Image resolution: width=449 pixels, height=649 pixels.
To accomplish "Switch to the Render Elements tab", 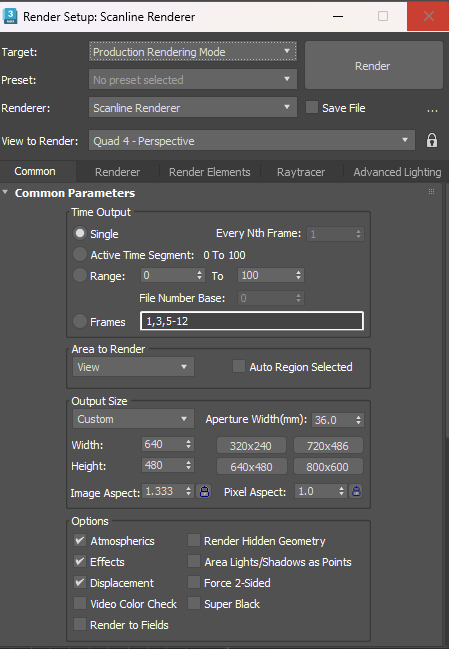I will pos(210,172).
